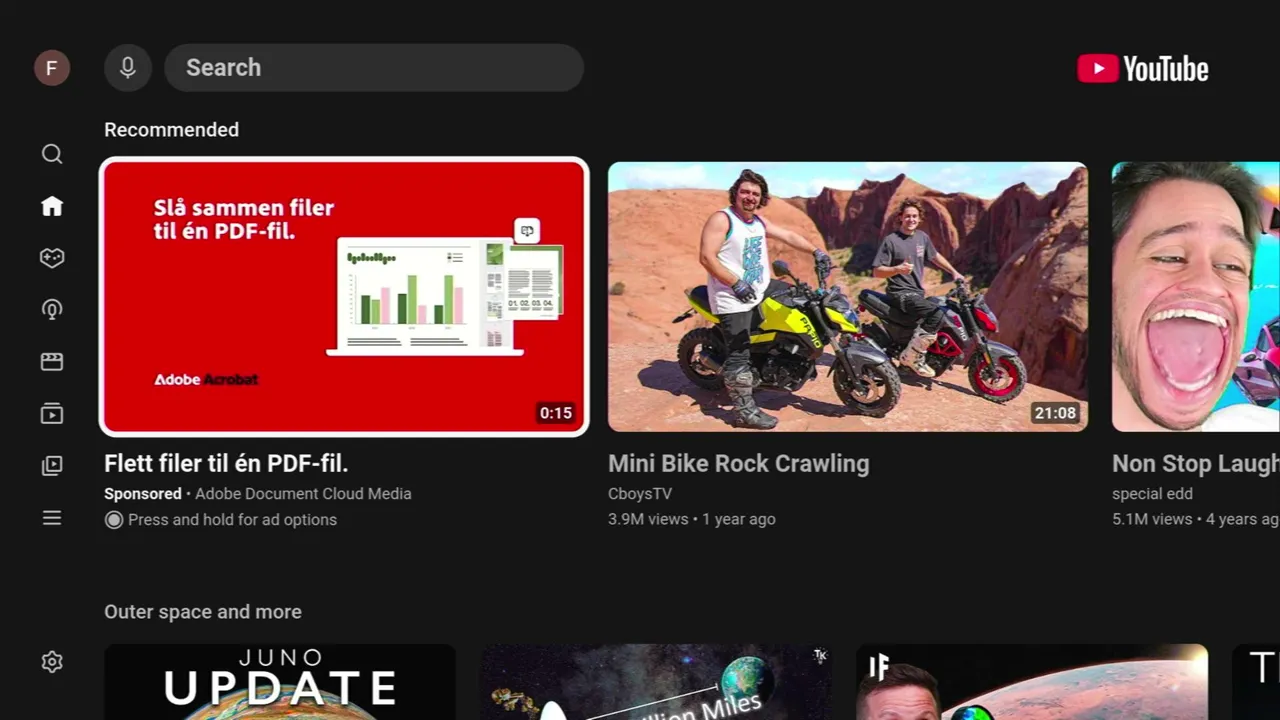The image size is (1280, 720).
Task: Click the 0:15 duration badge
Action: 556,413
